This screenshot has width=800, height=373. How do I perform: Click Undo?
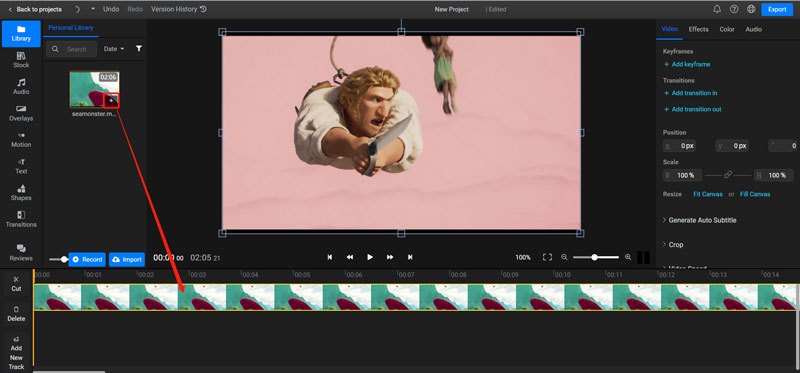(111, 9)
